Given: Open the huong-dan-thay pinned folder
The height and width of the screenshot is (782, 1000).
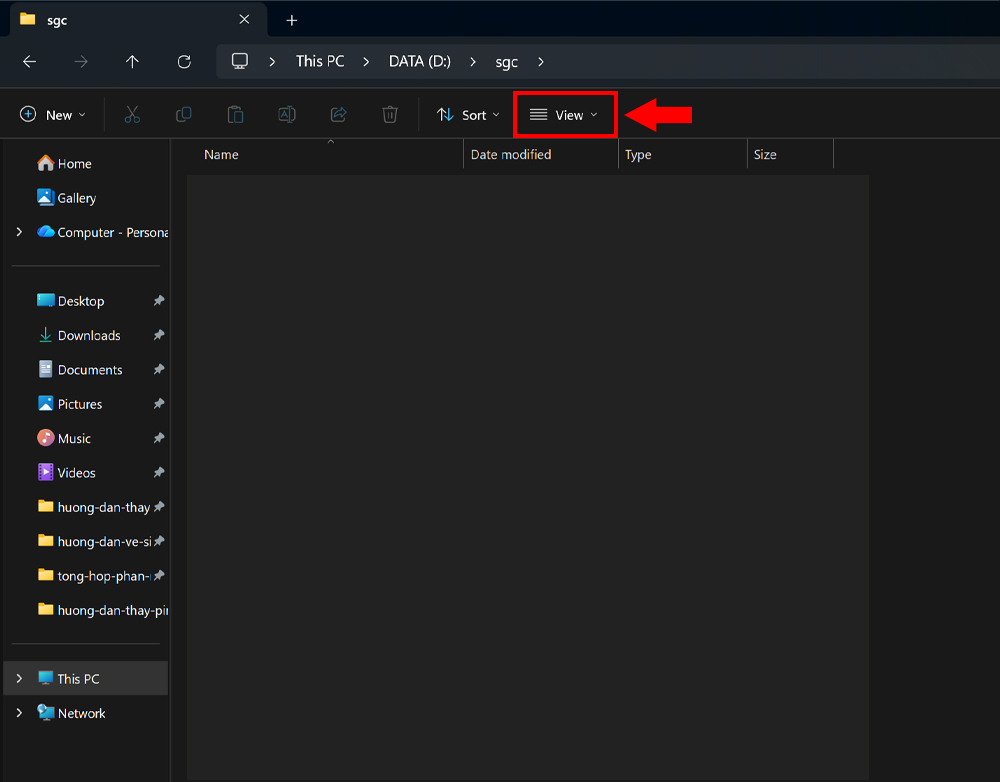Looking at the screenshot, I should point(105,507).
